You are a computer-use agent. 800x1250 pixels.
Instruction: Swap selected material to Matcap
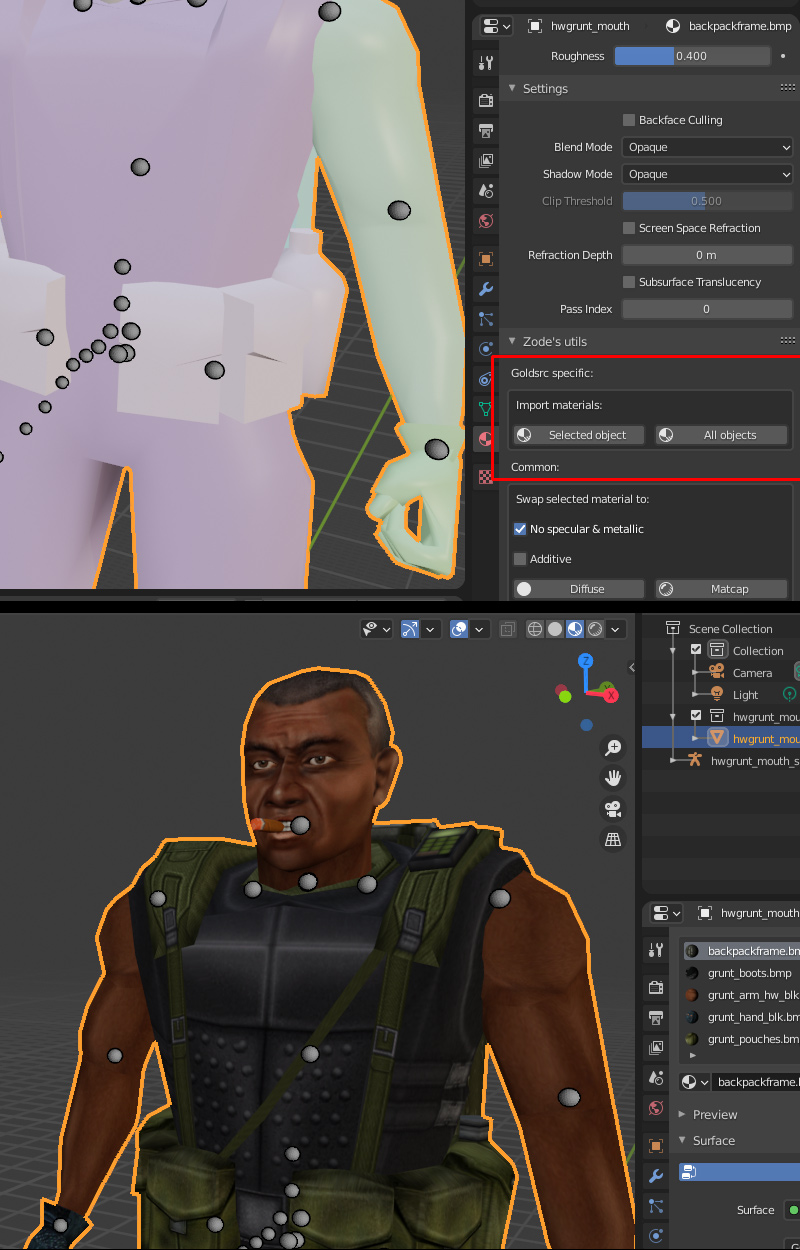(721, 589)
